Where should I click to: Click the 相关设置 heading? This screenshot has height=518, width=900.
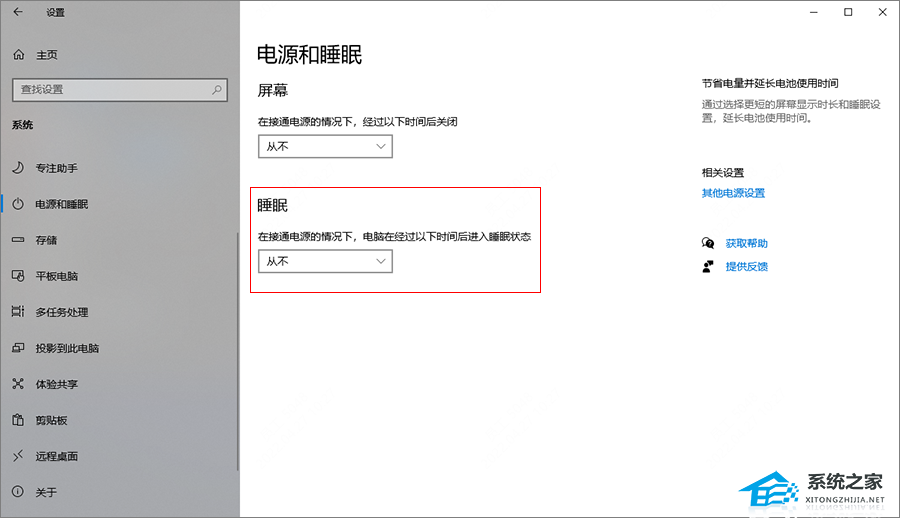[723, 172]
